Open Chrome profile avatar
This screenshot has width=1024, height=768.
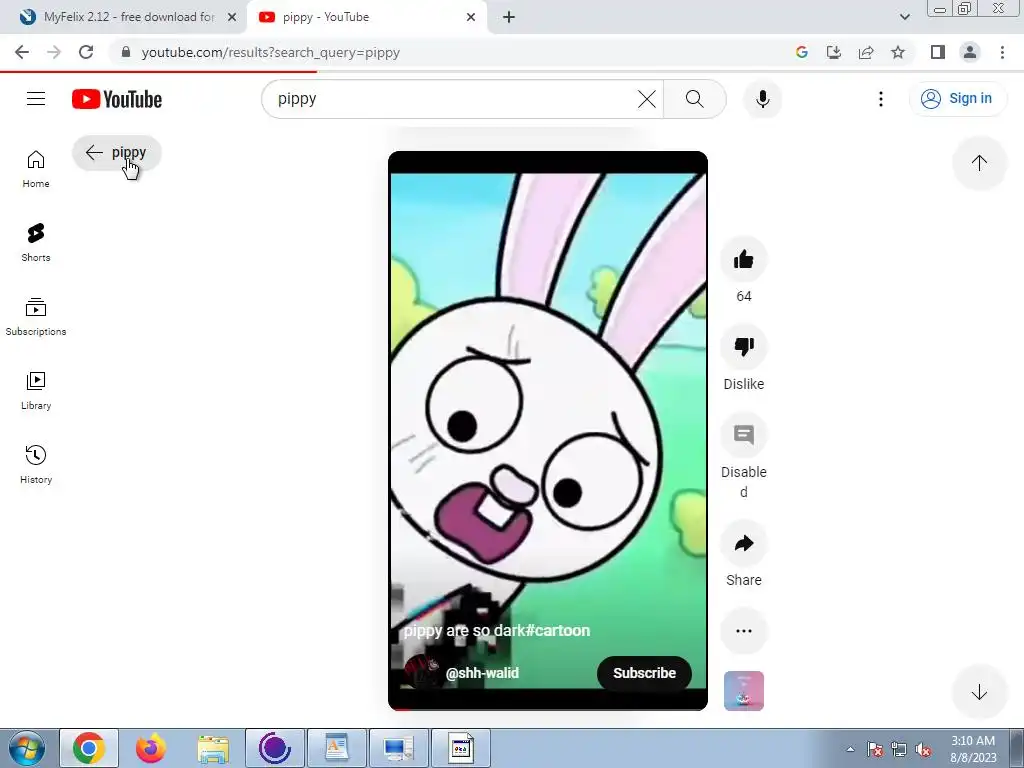click(x=970, y=52)
